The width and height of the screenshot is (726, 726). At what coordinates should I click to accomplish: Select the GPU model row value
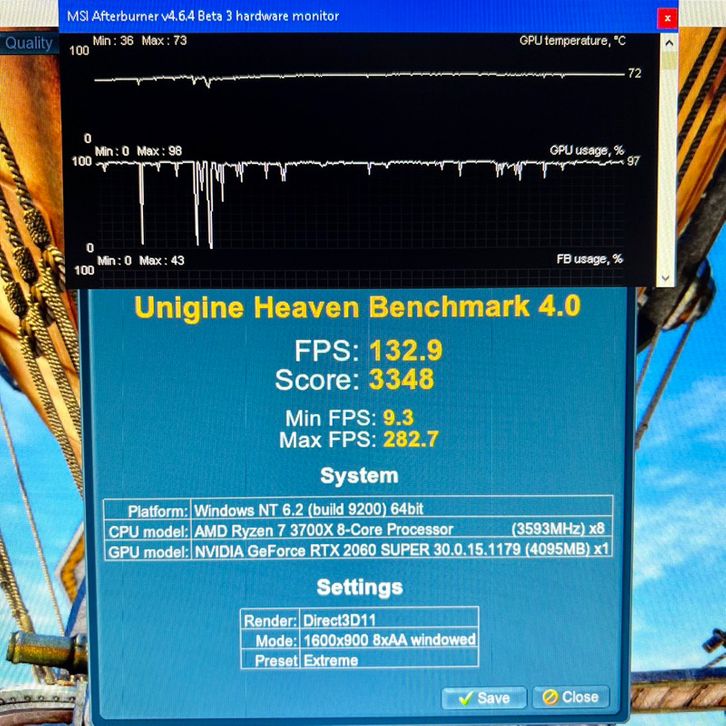(400, 550)
